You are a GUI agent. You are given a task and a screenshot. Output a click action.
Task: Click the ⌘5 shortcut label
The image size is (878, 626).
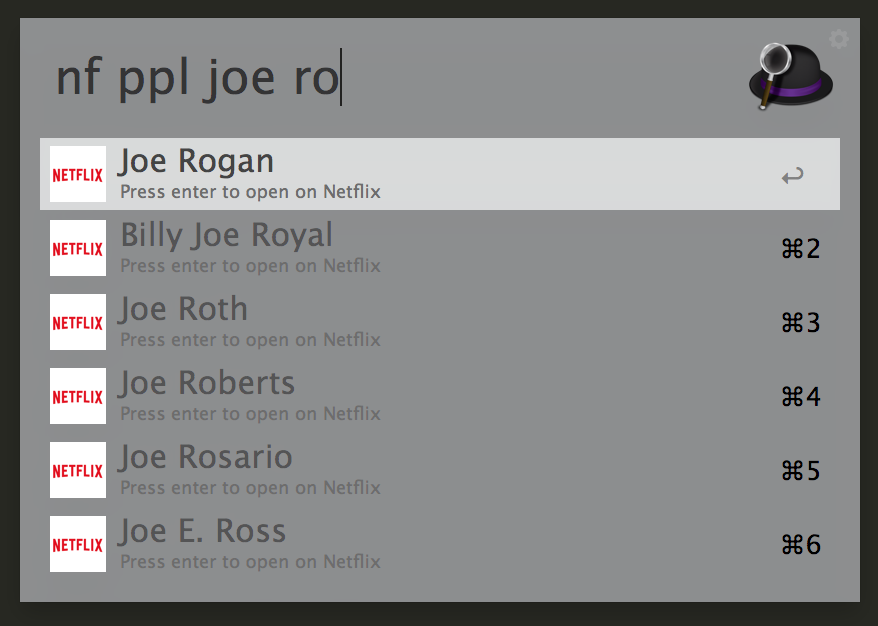point(800,471)
